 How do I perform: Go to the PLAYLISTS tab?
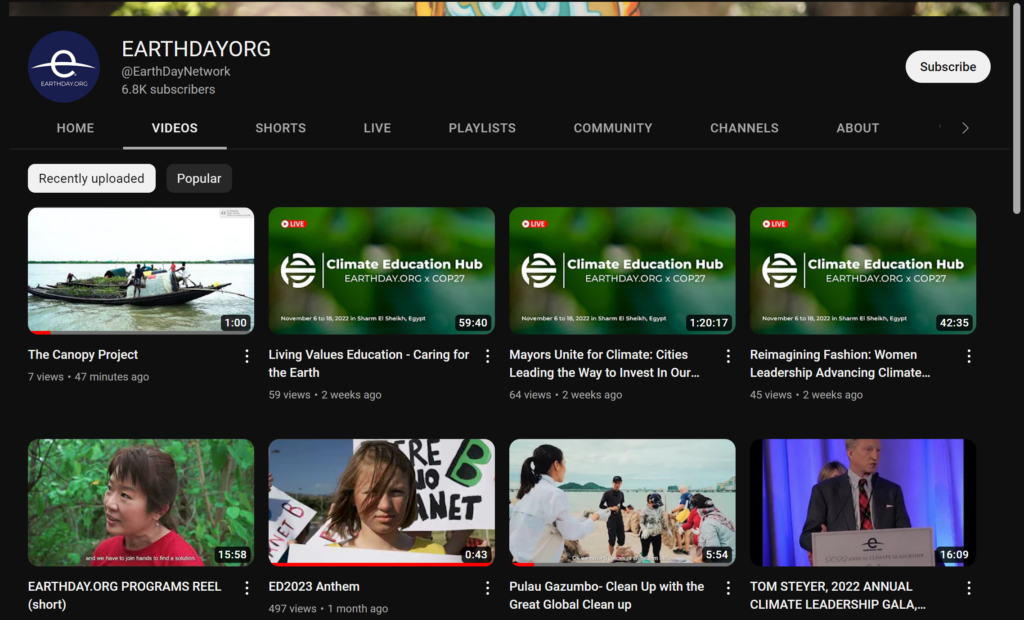point(482,128)
